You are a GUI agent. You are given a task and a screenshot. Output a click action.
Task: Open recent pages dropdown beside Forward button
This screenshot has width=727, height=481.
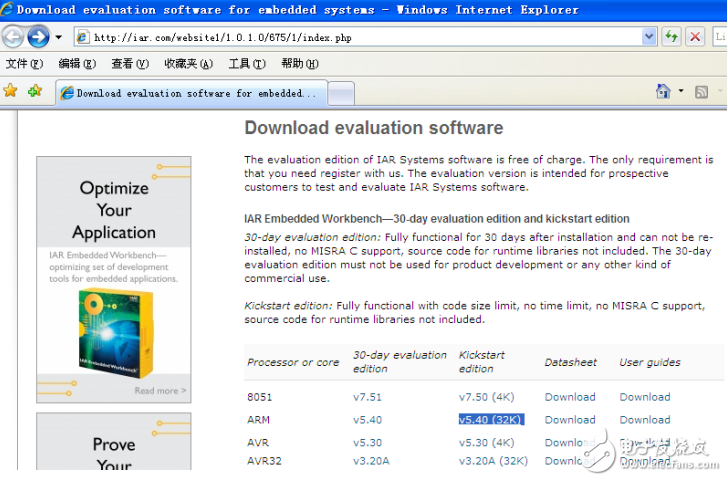(58, 37)
